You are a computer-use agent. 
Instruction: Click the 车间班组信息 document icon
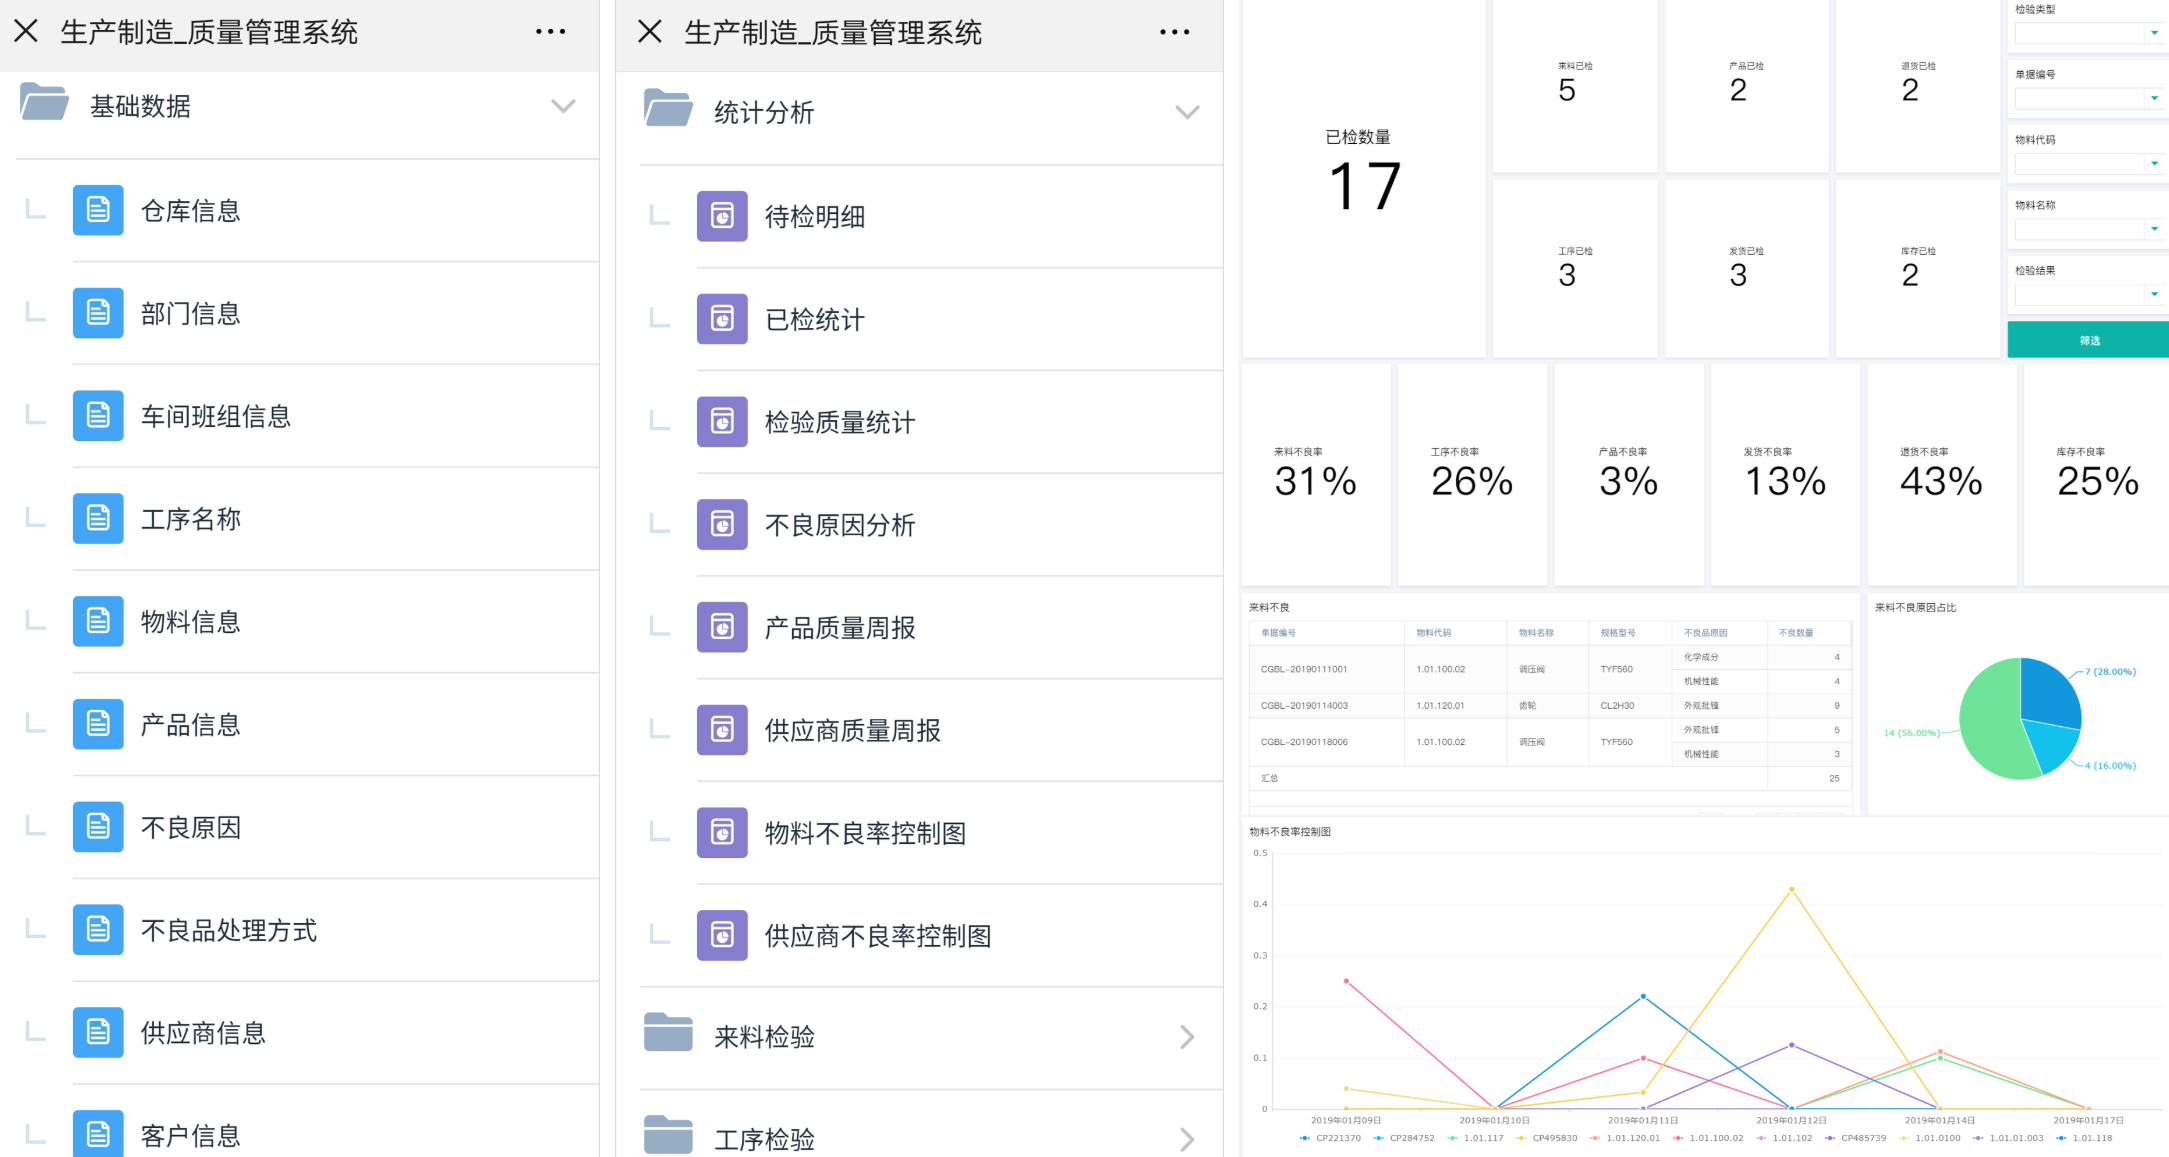(98, 416)
